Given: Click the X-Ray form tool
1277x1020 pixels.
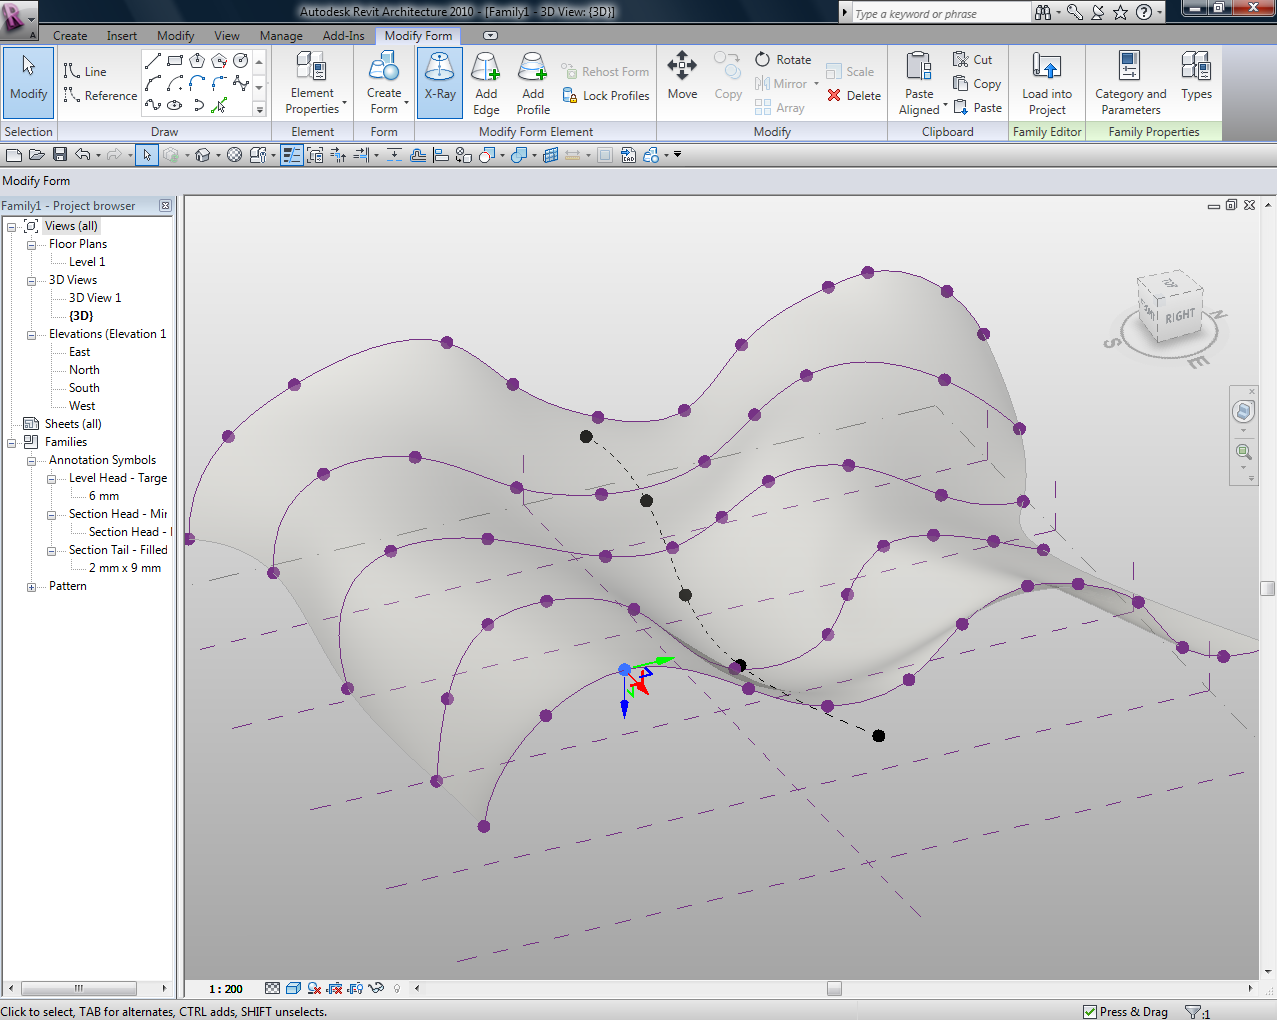Looking at the screenshot, I should tap(439, 80).
